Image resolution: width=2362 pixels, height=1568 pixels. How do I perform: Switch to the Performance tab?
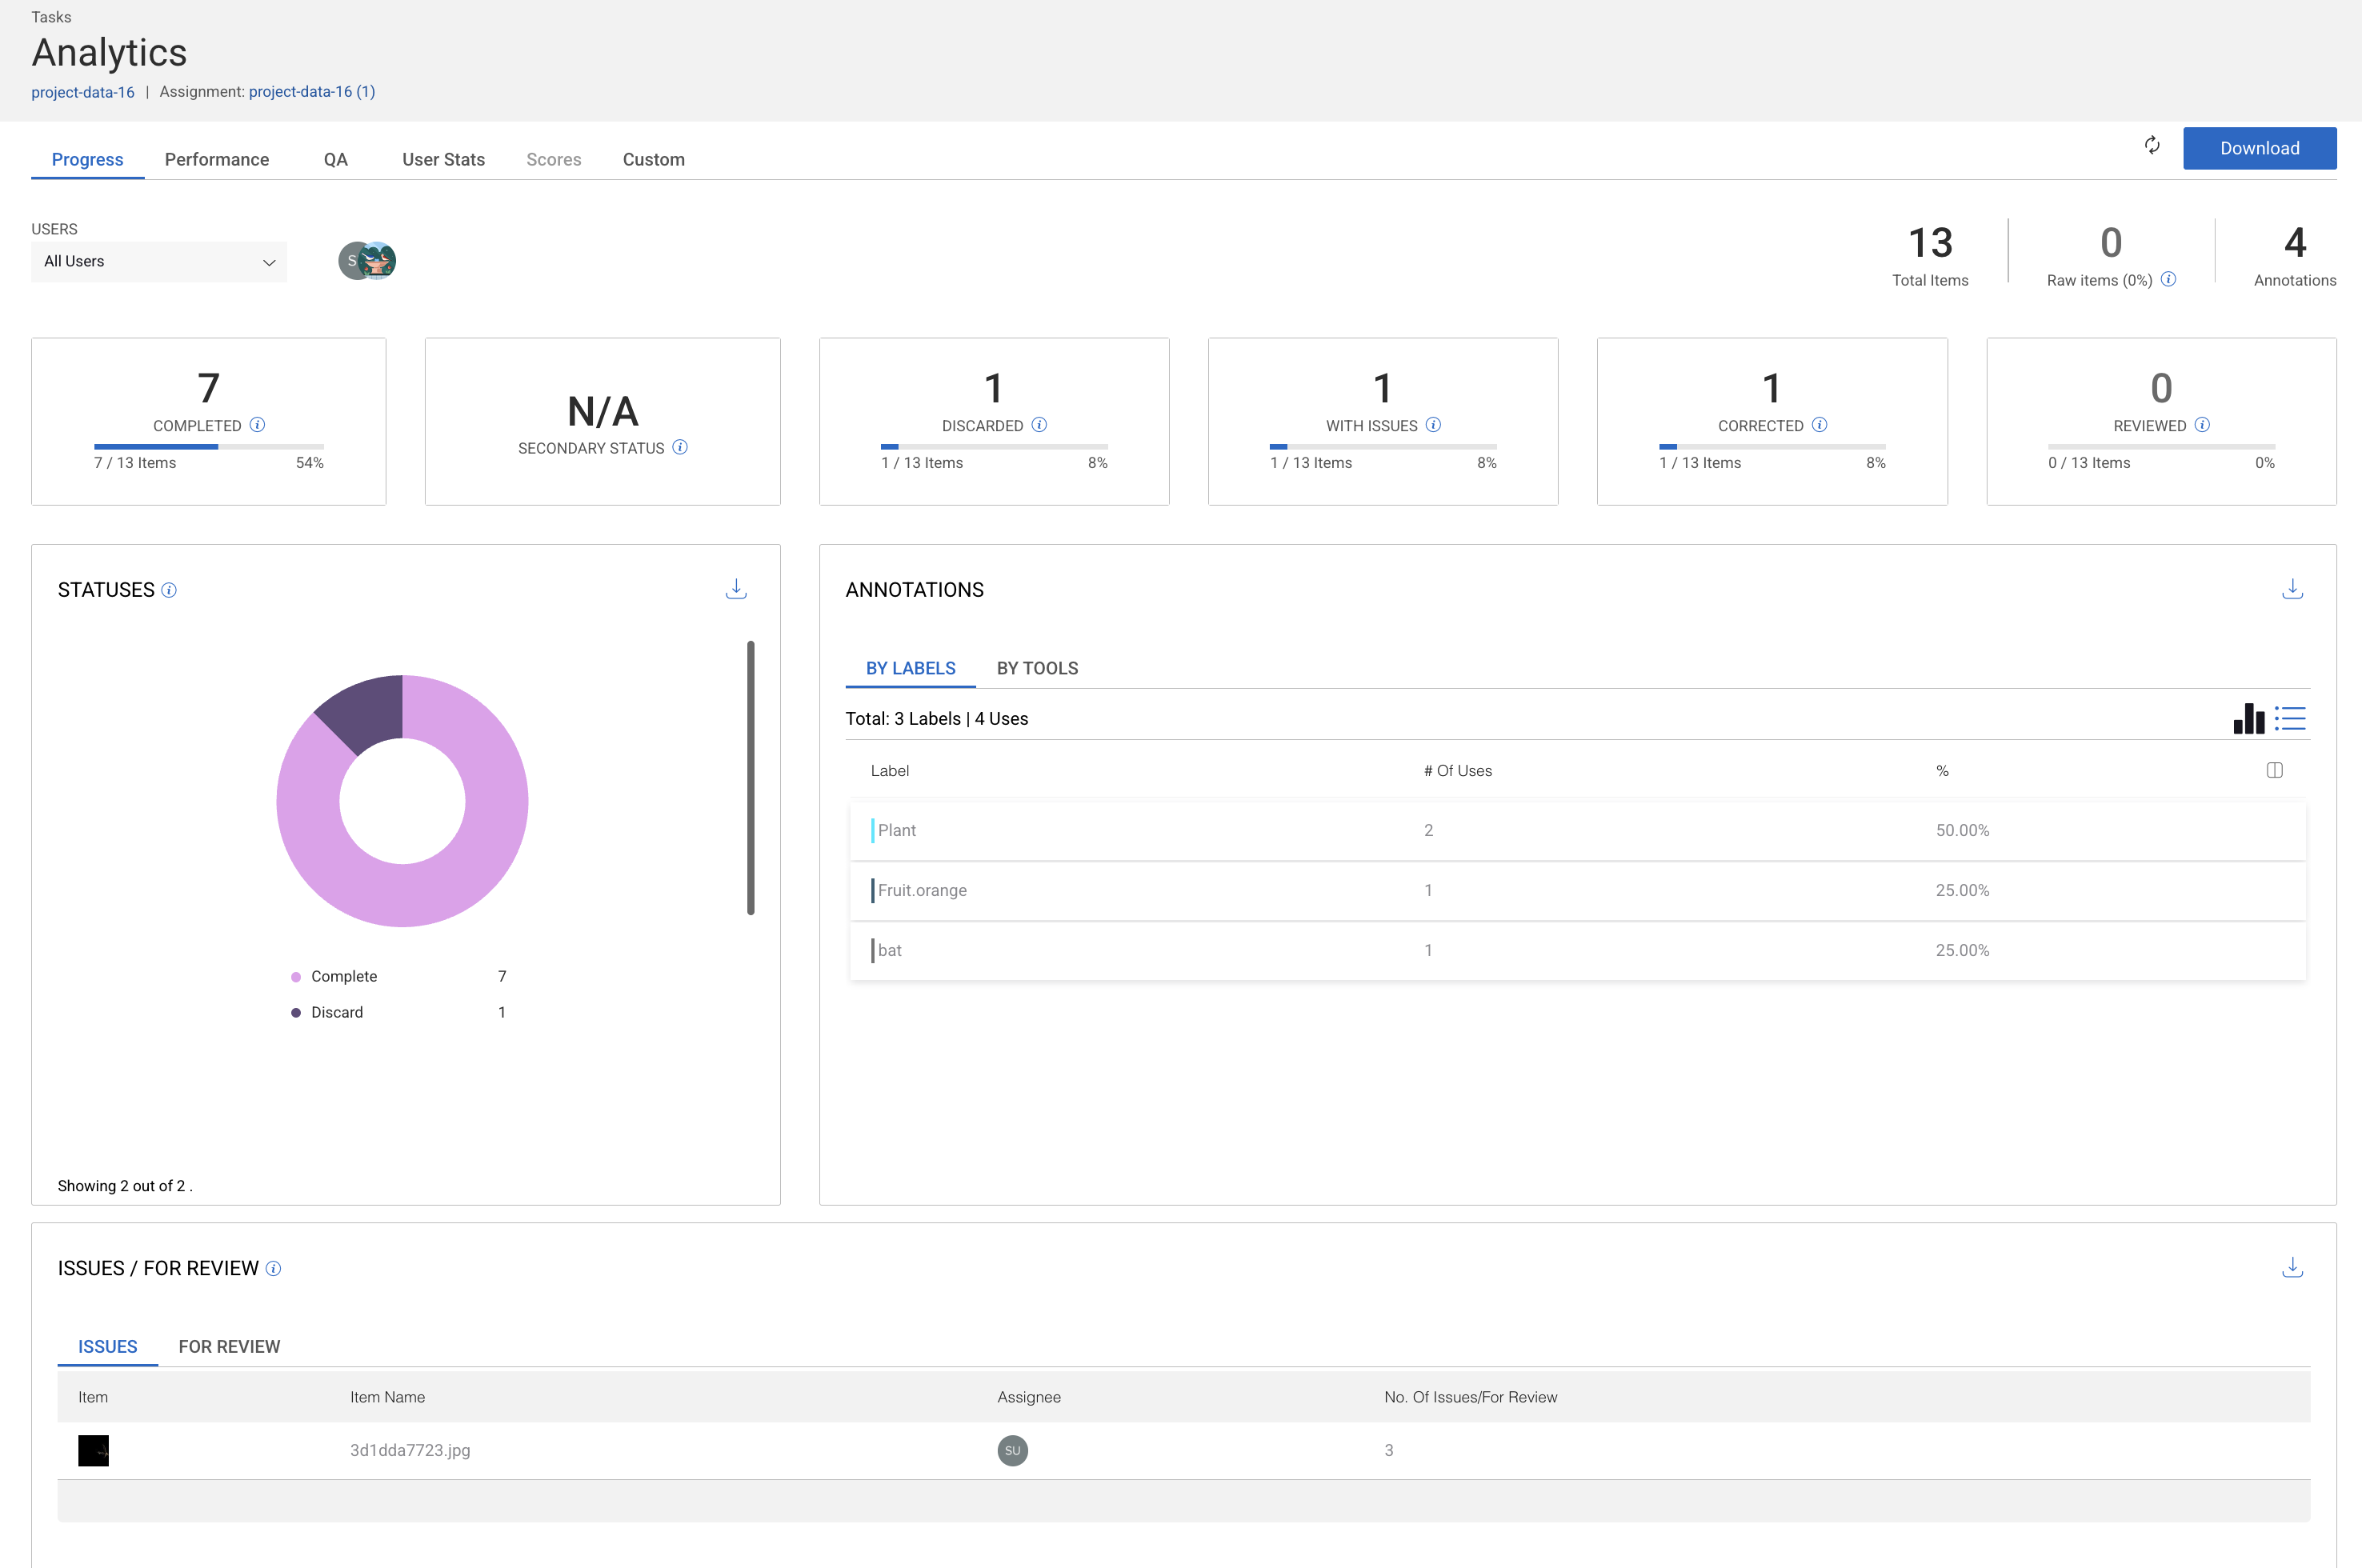pos(217,159)
